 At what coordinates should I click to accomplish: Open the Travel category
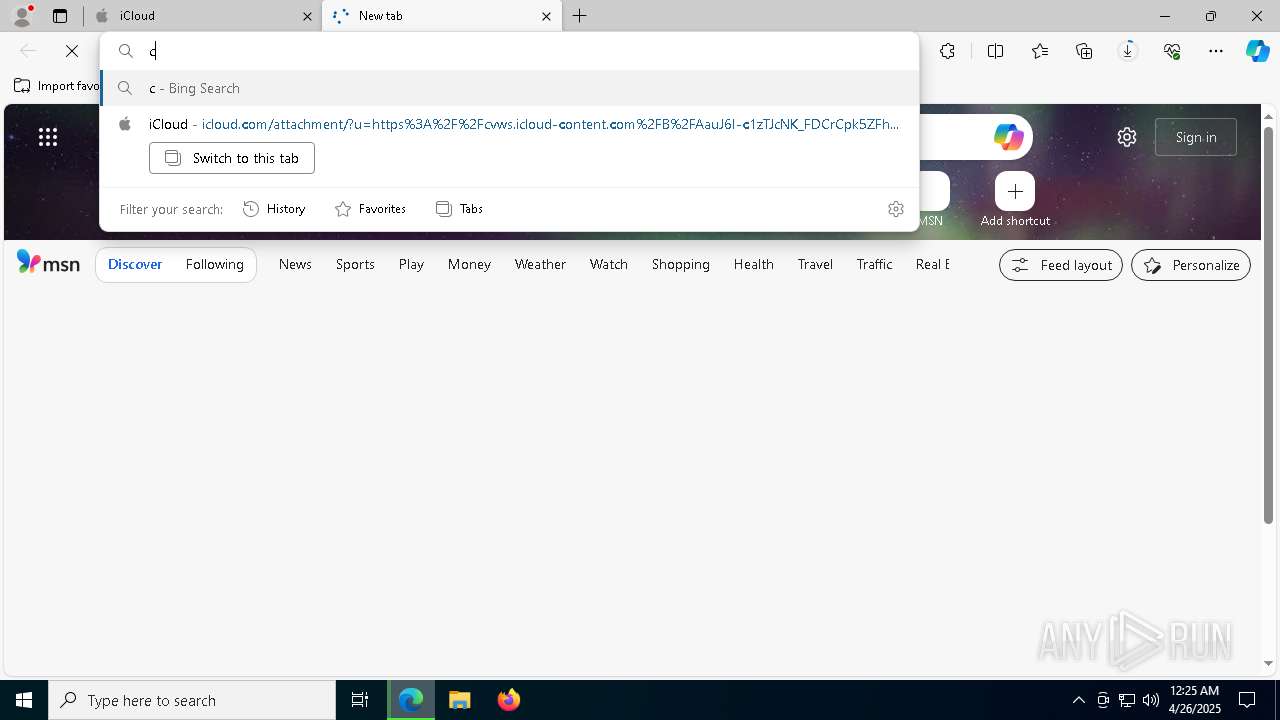(x=815, y=264)
